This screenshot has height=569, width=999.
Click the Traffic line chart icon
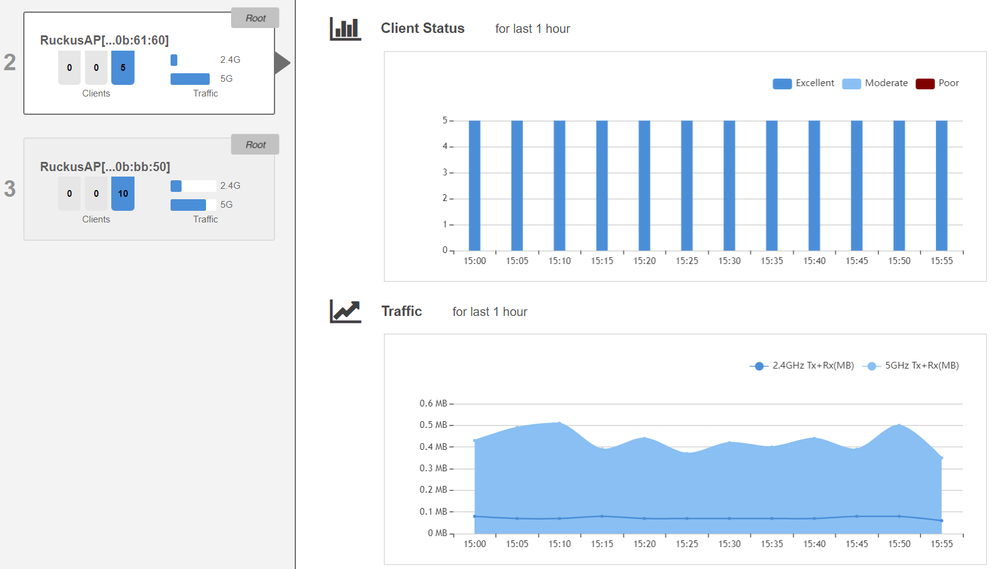pyautogui.click(x=345, y=312)
